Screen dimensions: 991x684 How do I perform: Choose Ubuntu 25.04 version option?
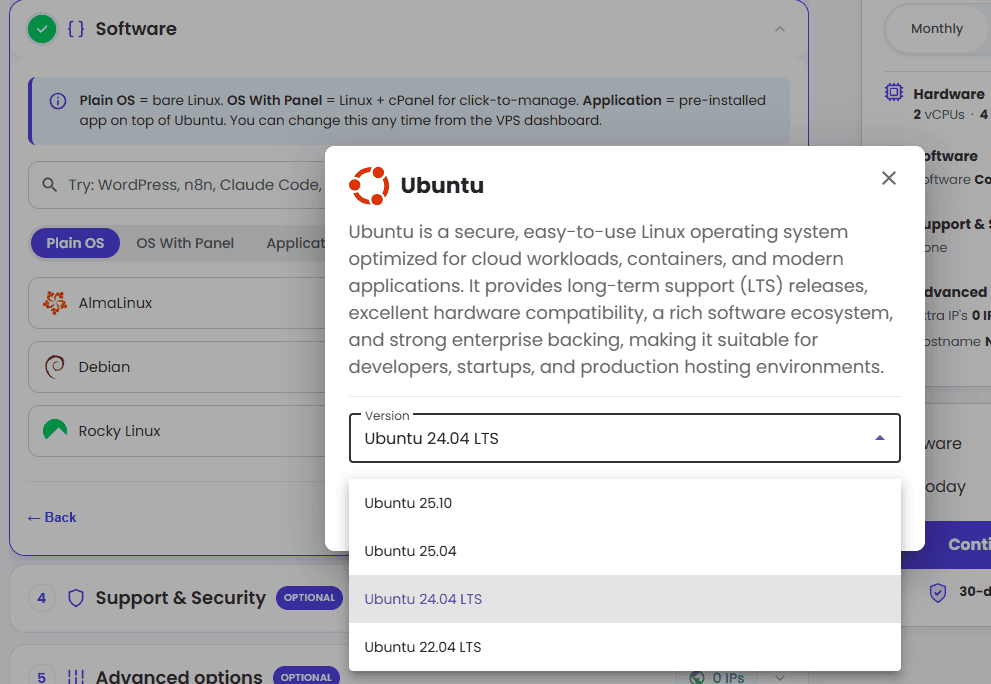click(624, 551)
